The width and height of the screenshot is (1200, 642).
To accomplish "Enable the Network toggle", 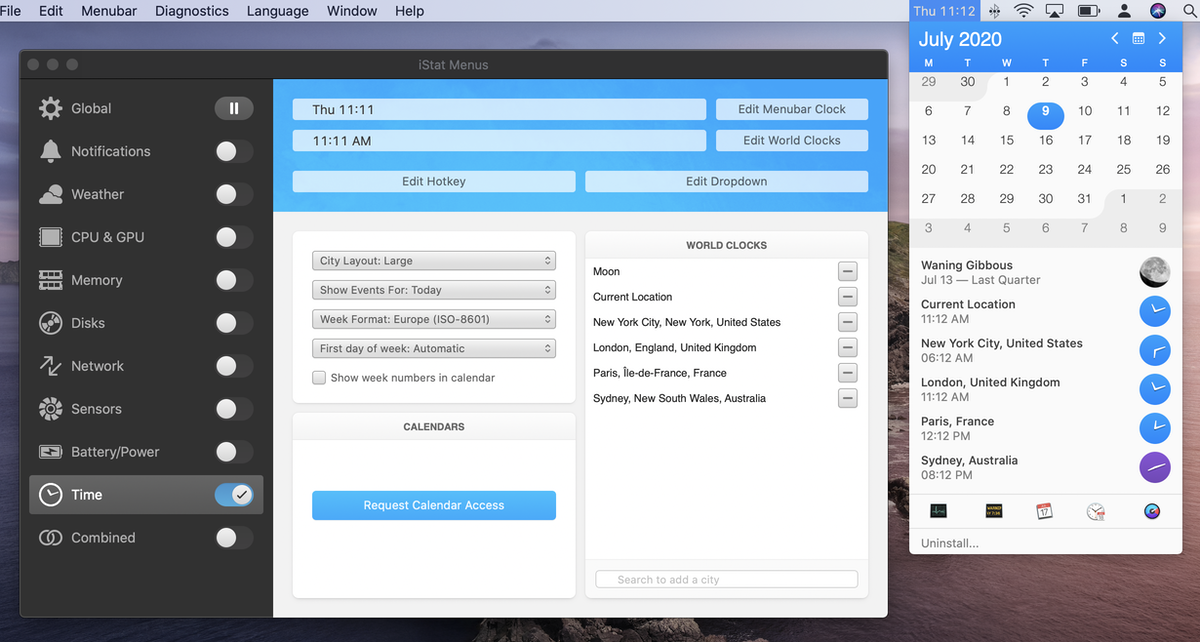I will [234, 366].
